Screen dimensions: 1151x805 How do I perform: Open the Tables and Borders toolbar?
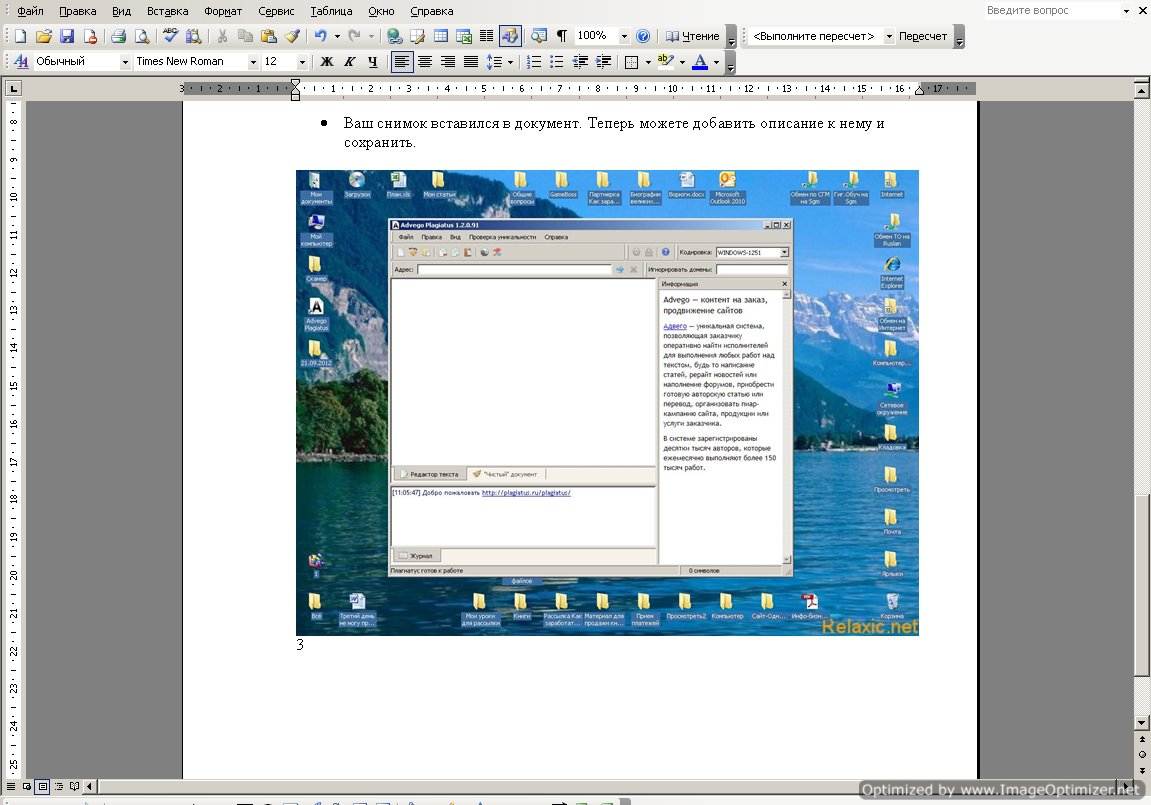point(418,36)
